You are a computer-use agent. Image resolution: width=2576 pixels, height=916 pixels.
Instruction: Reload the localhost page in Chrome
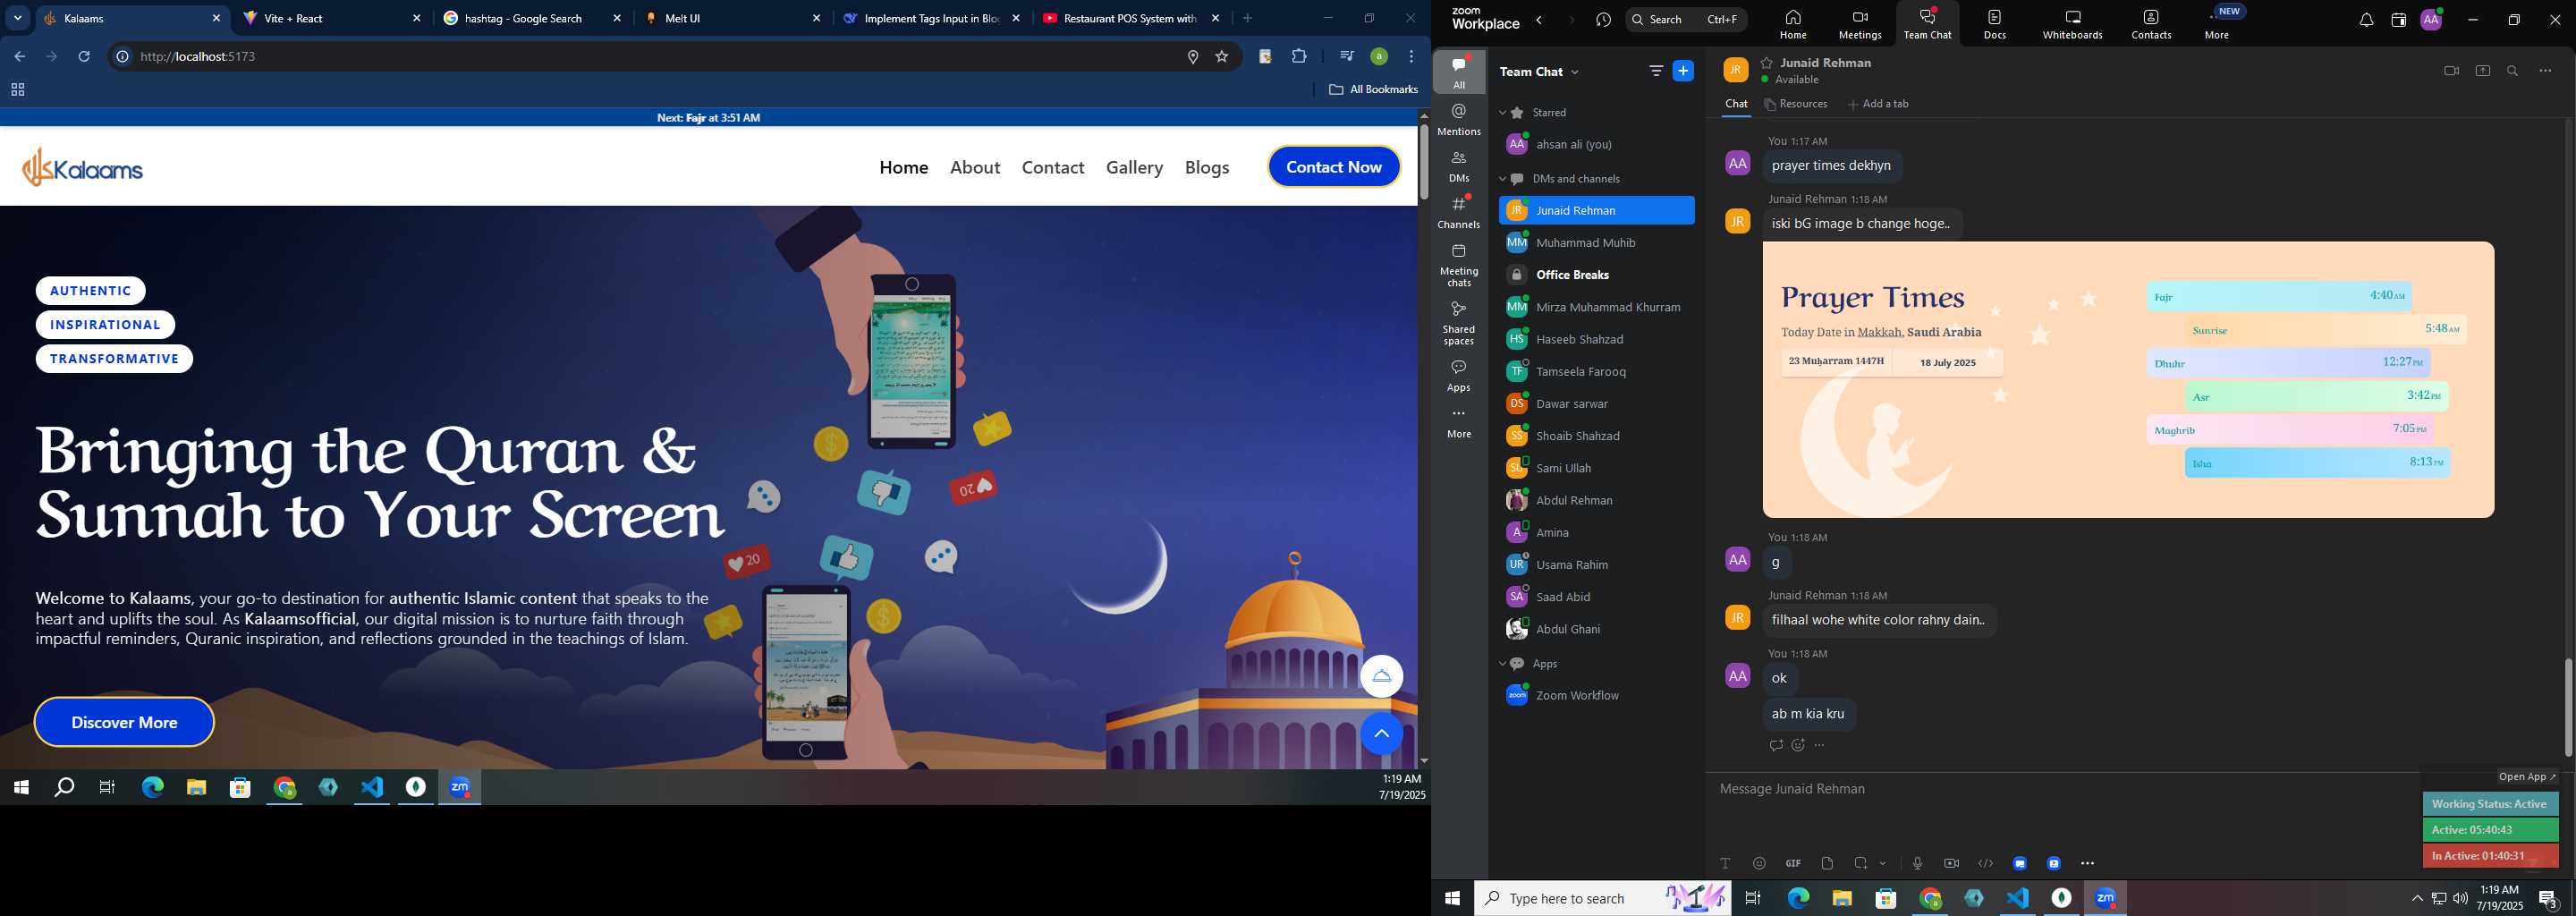(x=85, y=56)
